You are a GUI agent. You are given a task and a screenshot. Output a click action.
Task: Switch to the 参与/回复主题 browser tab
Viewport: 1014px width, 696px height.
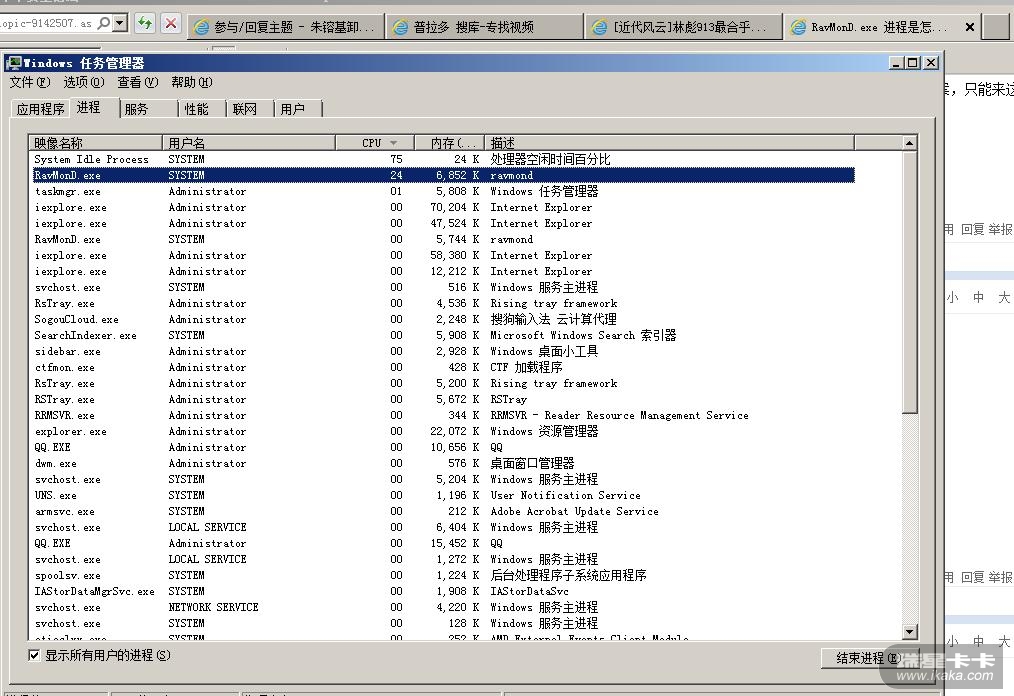[x=285, y=27]
